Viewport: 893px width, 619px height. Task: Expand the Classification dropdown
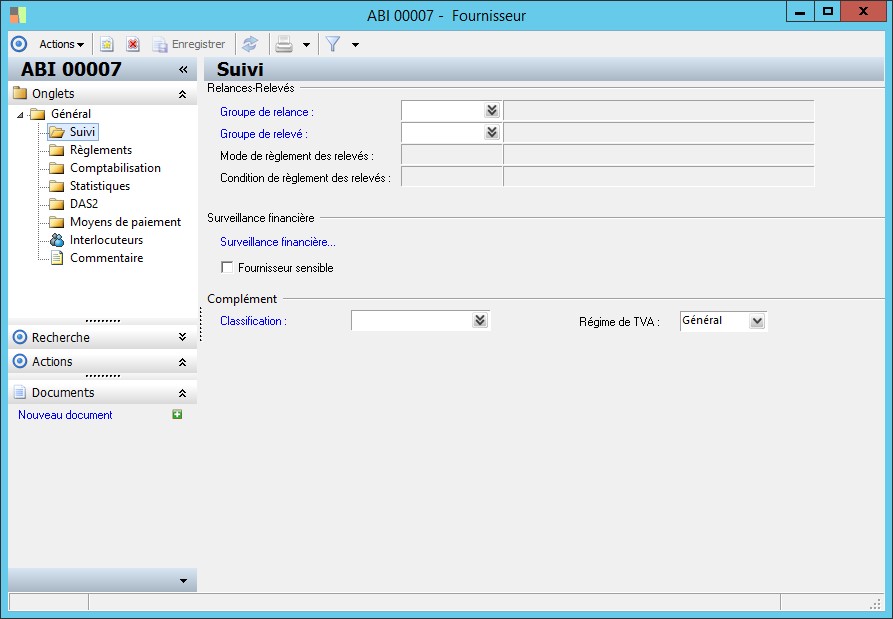(x=480, y=321)
